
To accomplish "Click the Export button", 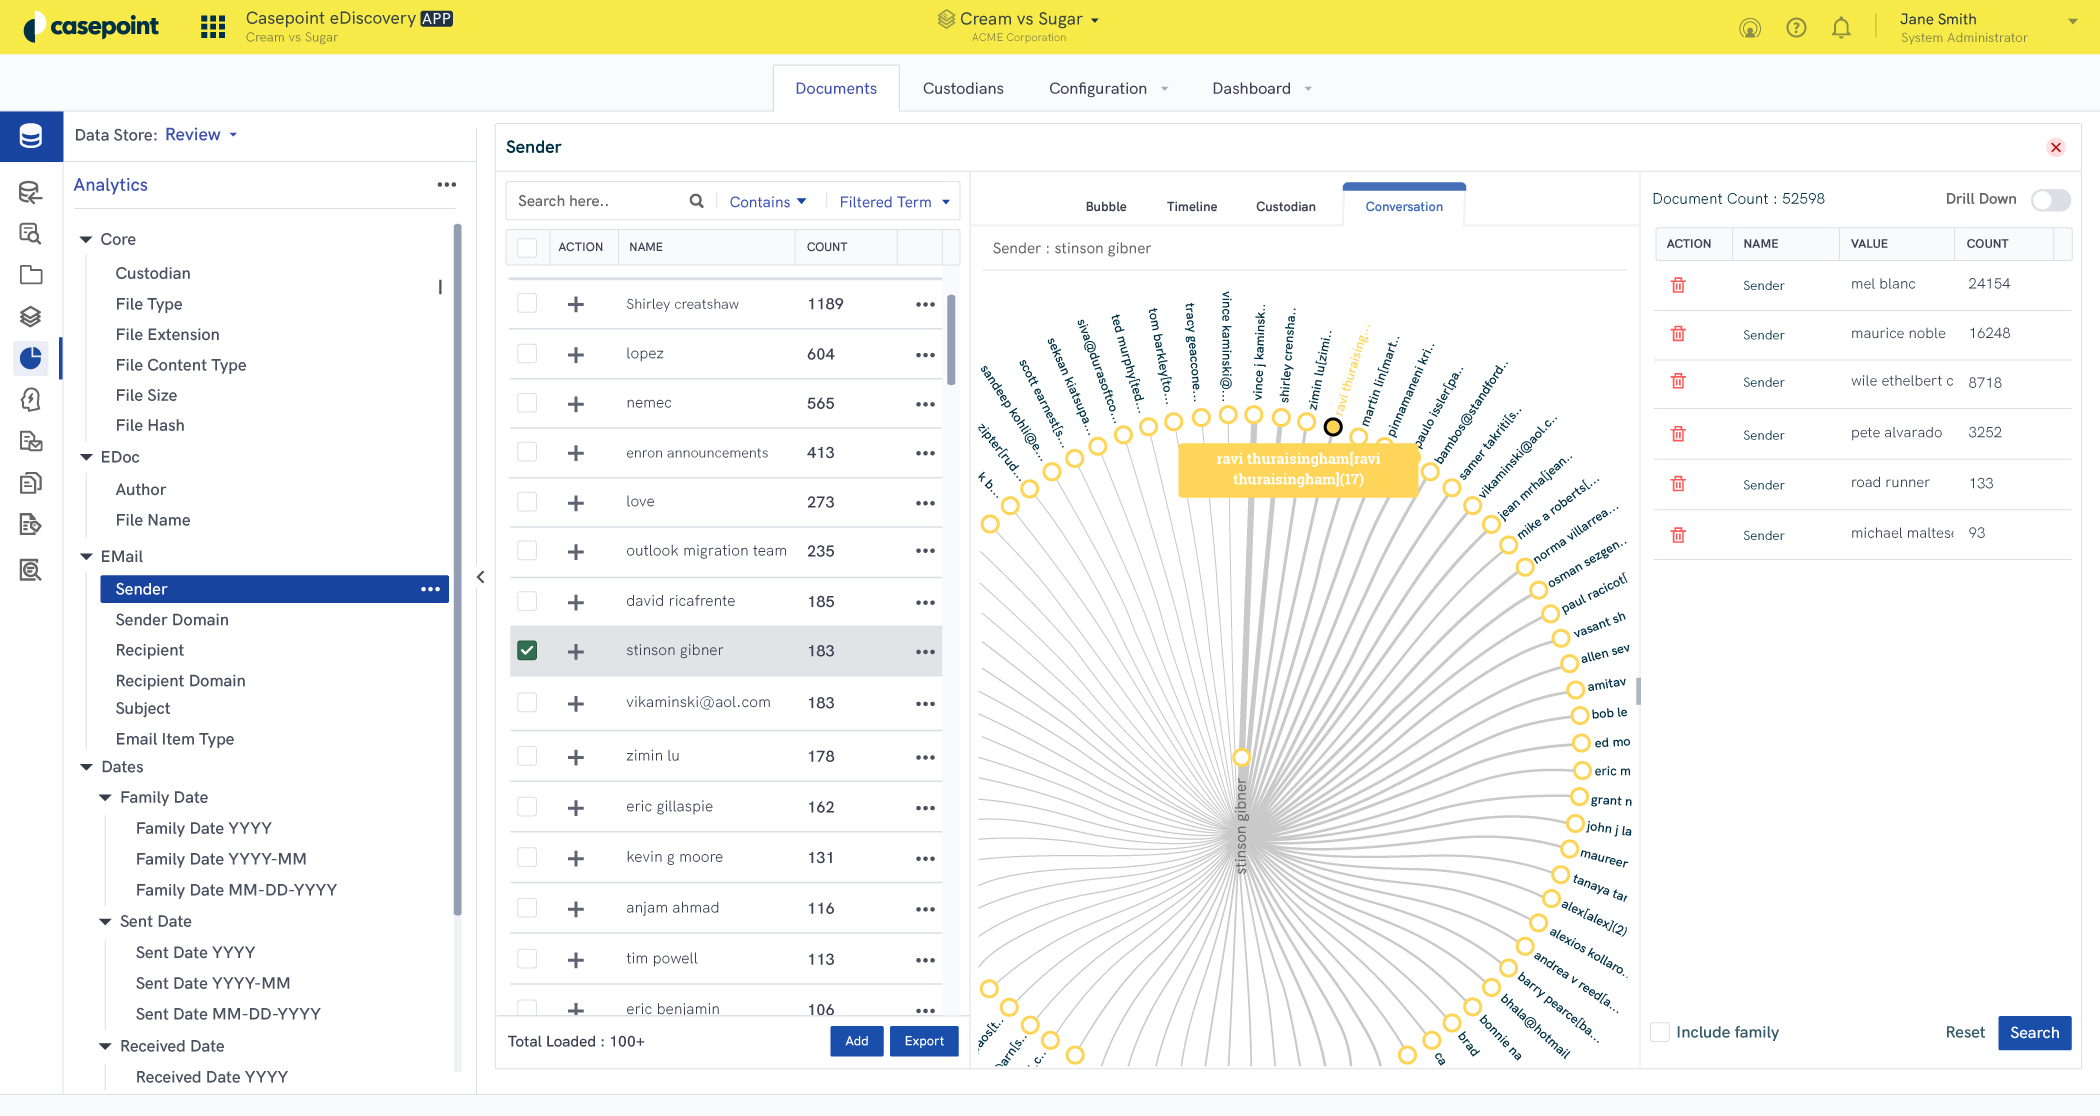I will [x=923, y=1041].
